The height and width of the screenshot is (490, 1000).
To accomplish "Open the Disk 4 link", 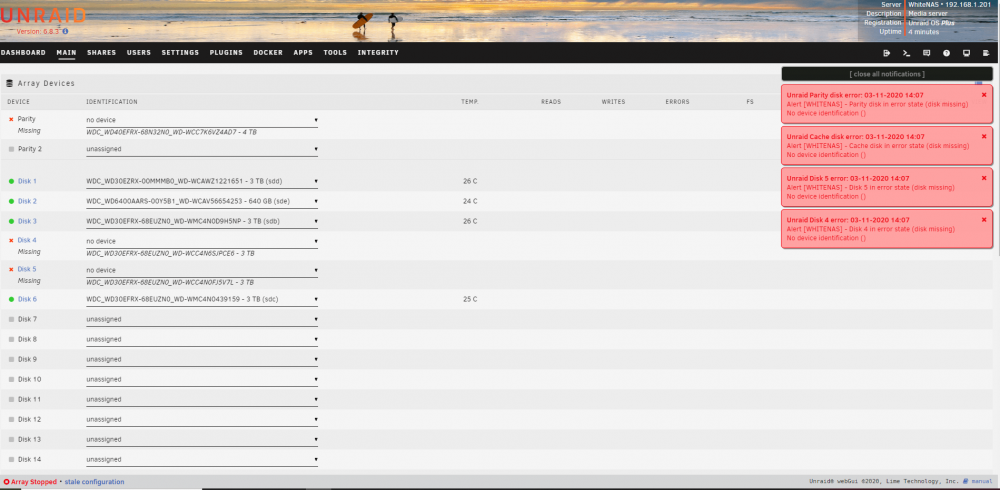I will [27, 241].
